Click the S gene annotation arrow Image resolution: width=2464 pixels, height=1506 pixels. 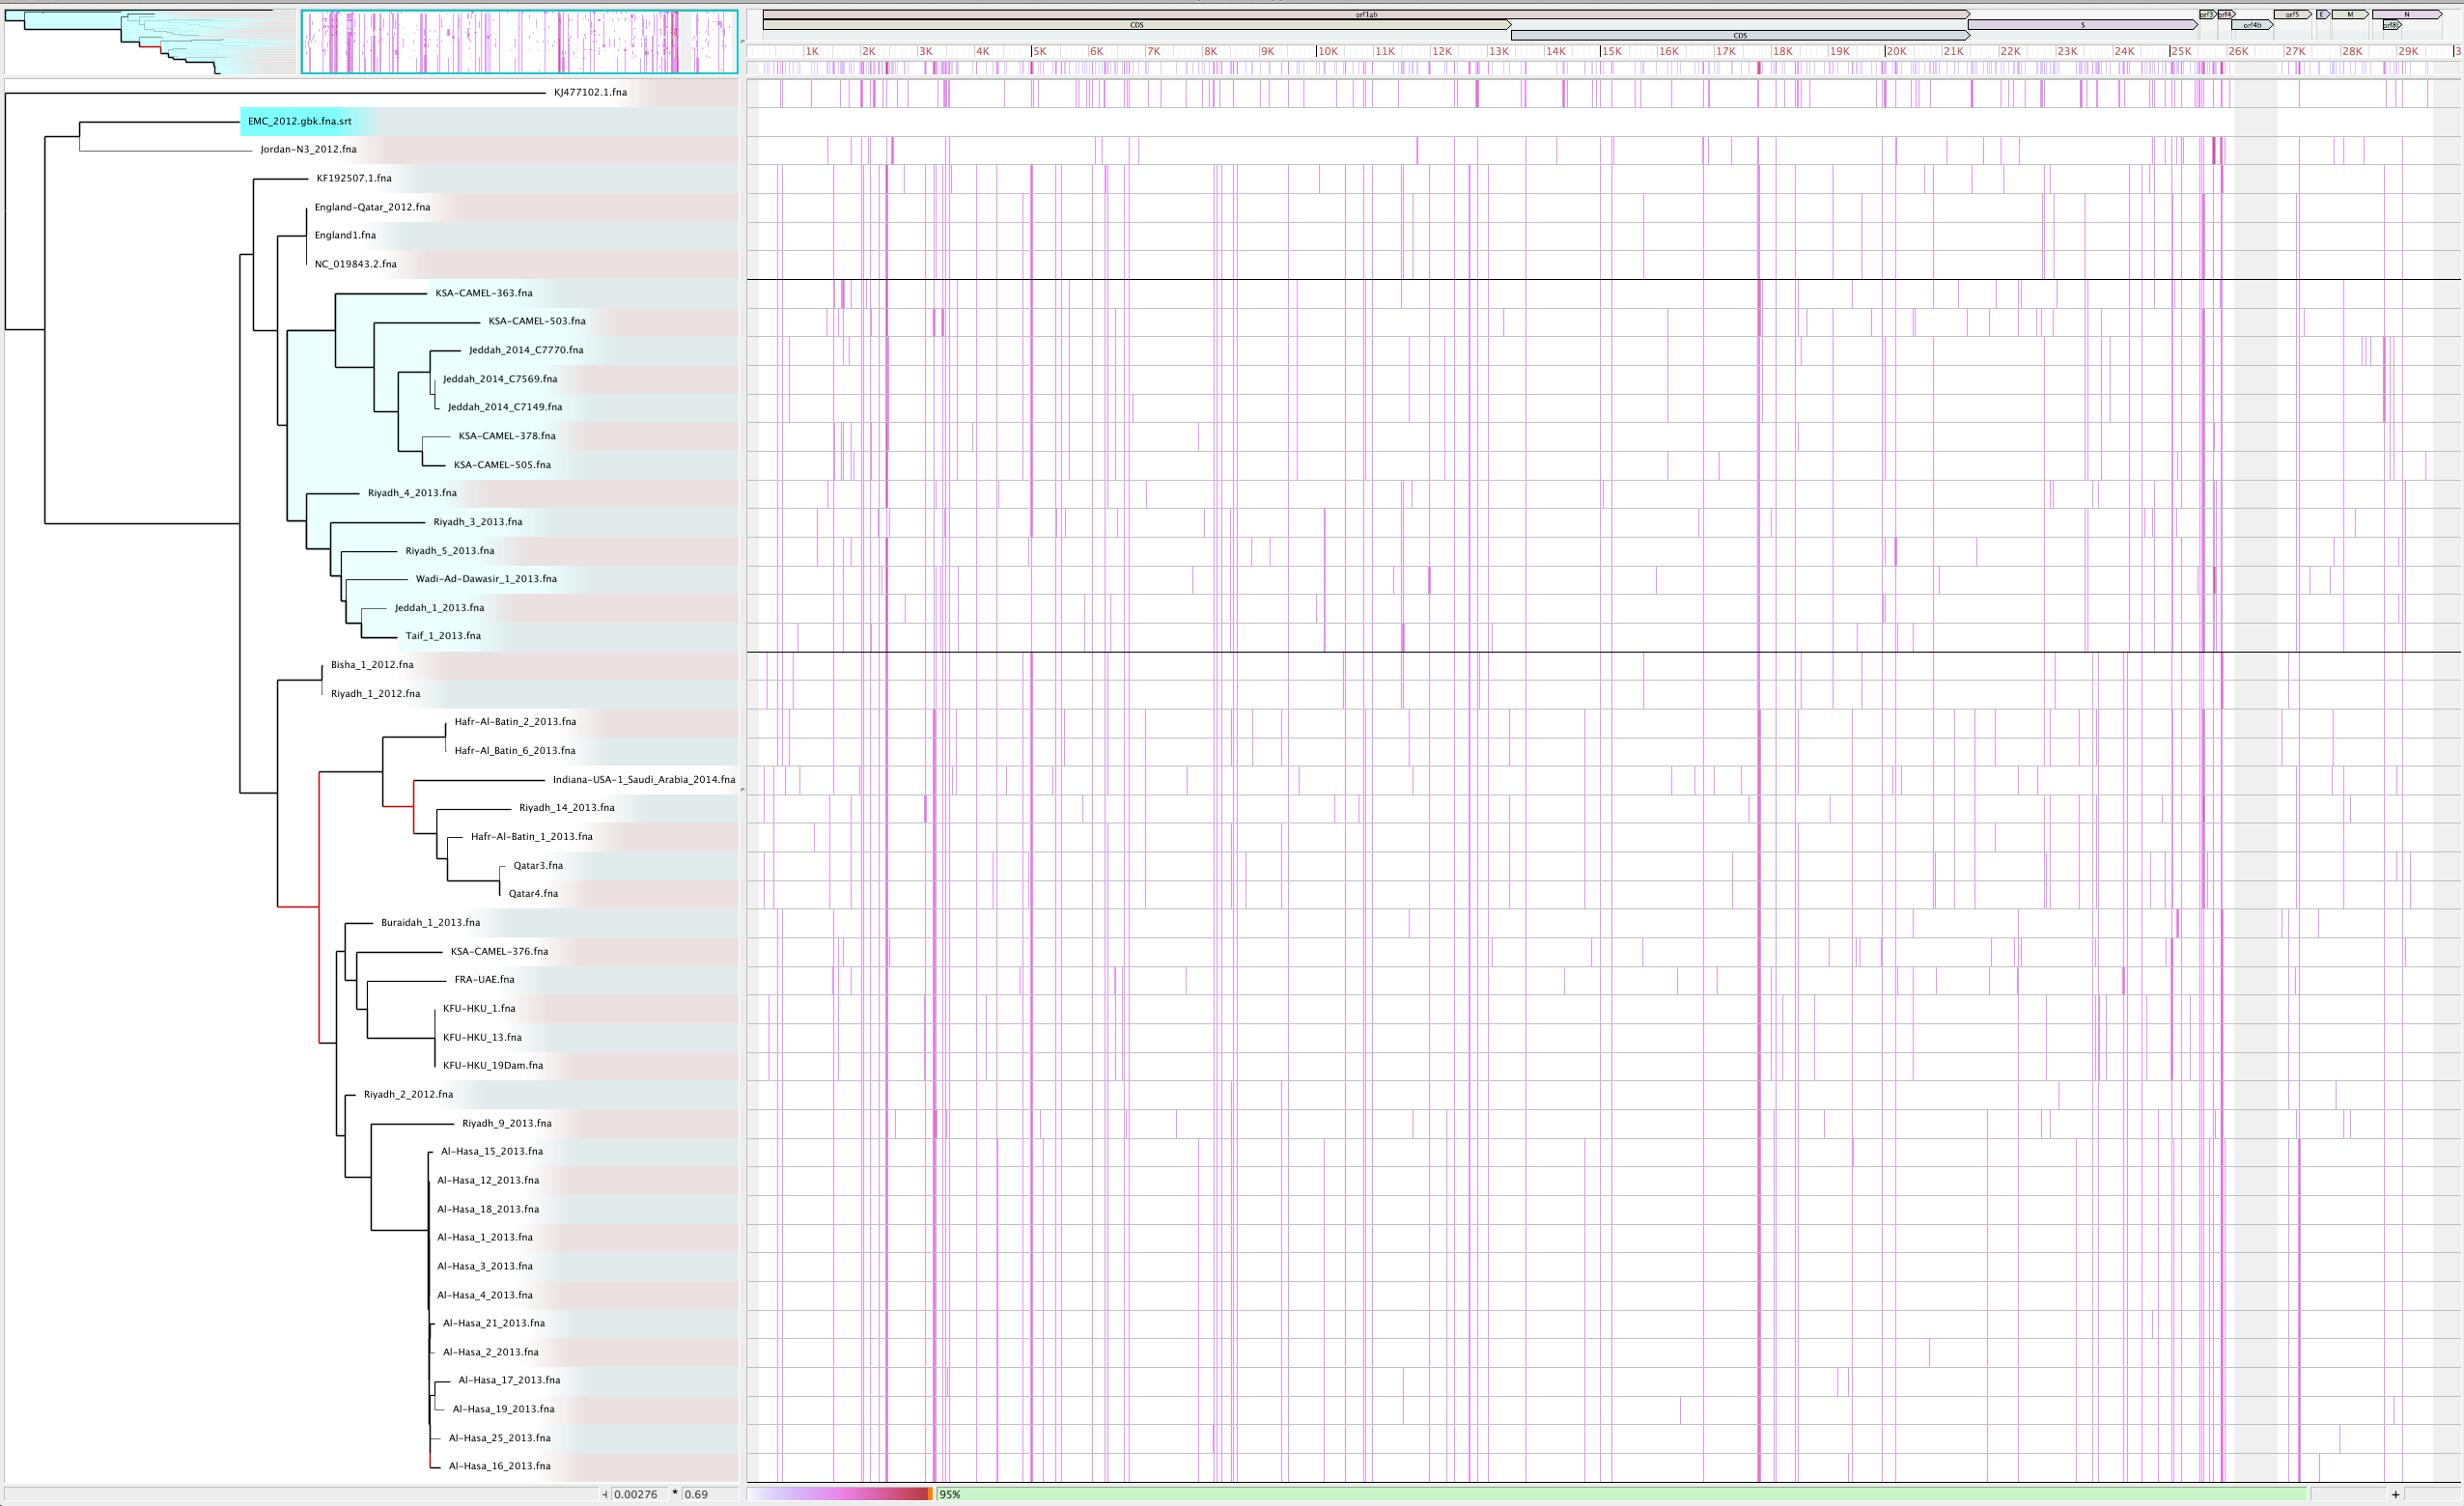tap(2082, 25)
